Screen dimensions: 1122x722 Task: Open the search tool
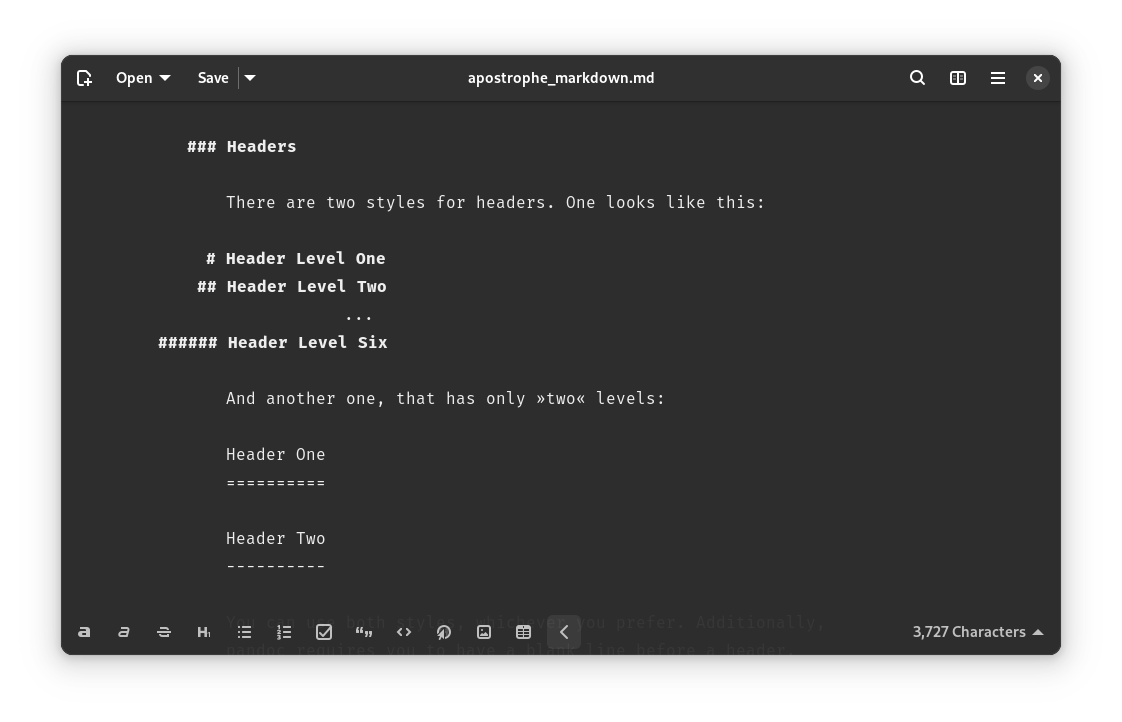[917, 78]
